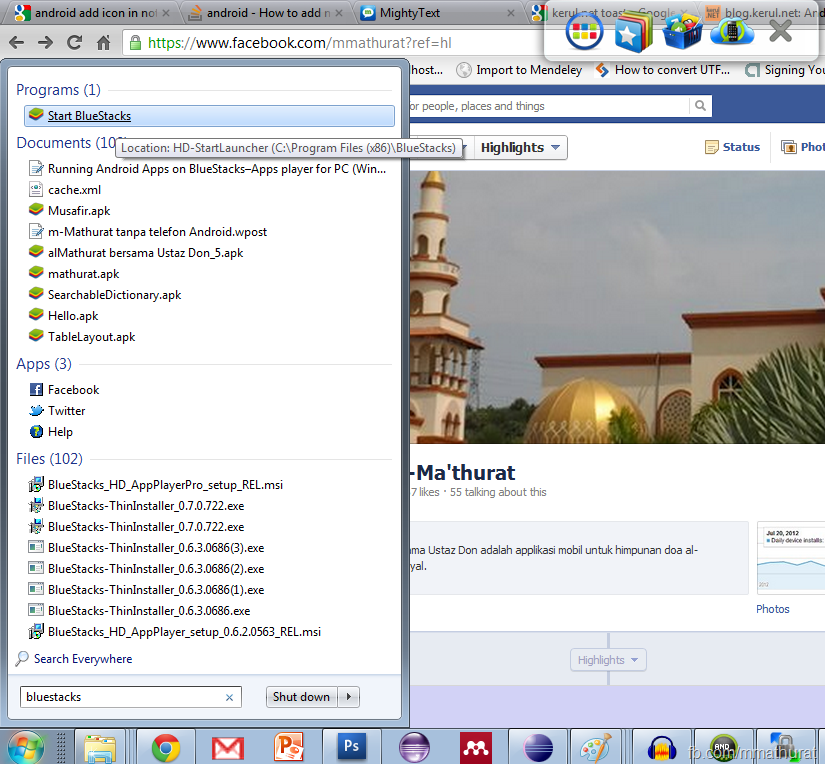Open Photoshop from the taskbar
This screenshot has width=825, height=764.
(351, 747)
